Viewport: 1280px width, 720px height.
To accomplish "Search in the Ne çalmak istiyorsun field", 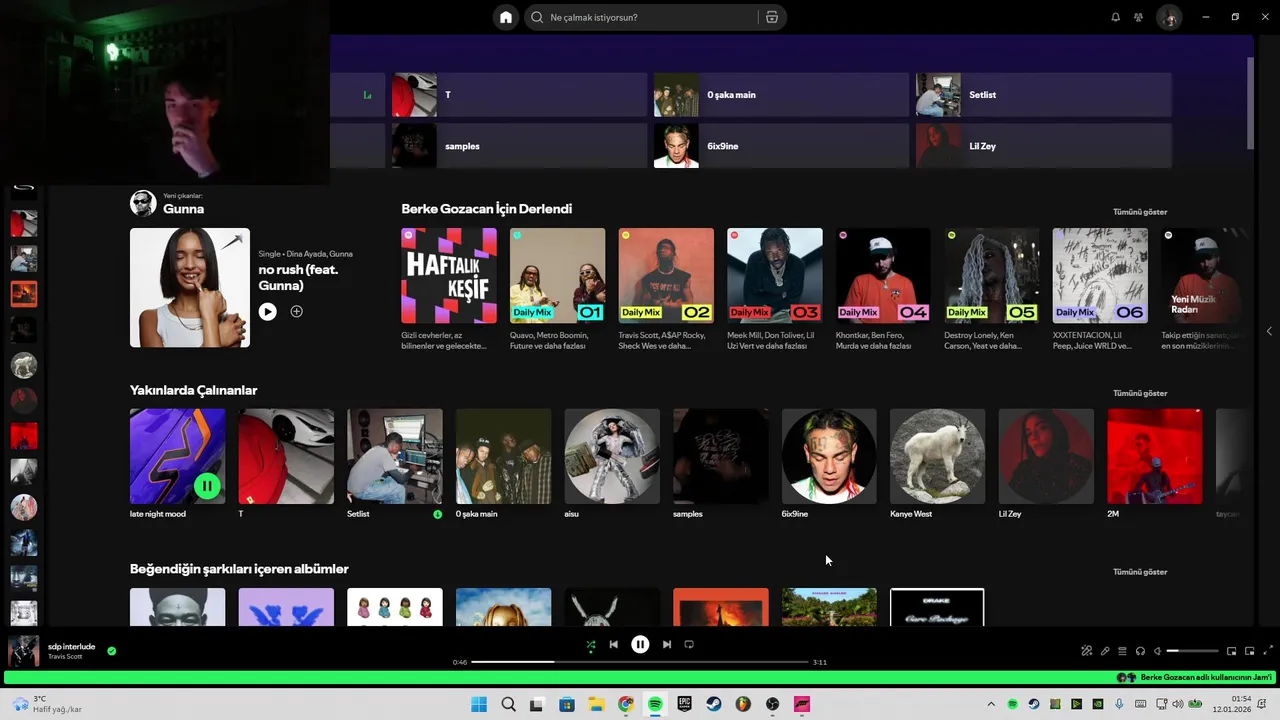I will (640, 17).
